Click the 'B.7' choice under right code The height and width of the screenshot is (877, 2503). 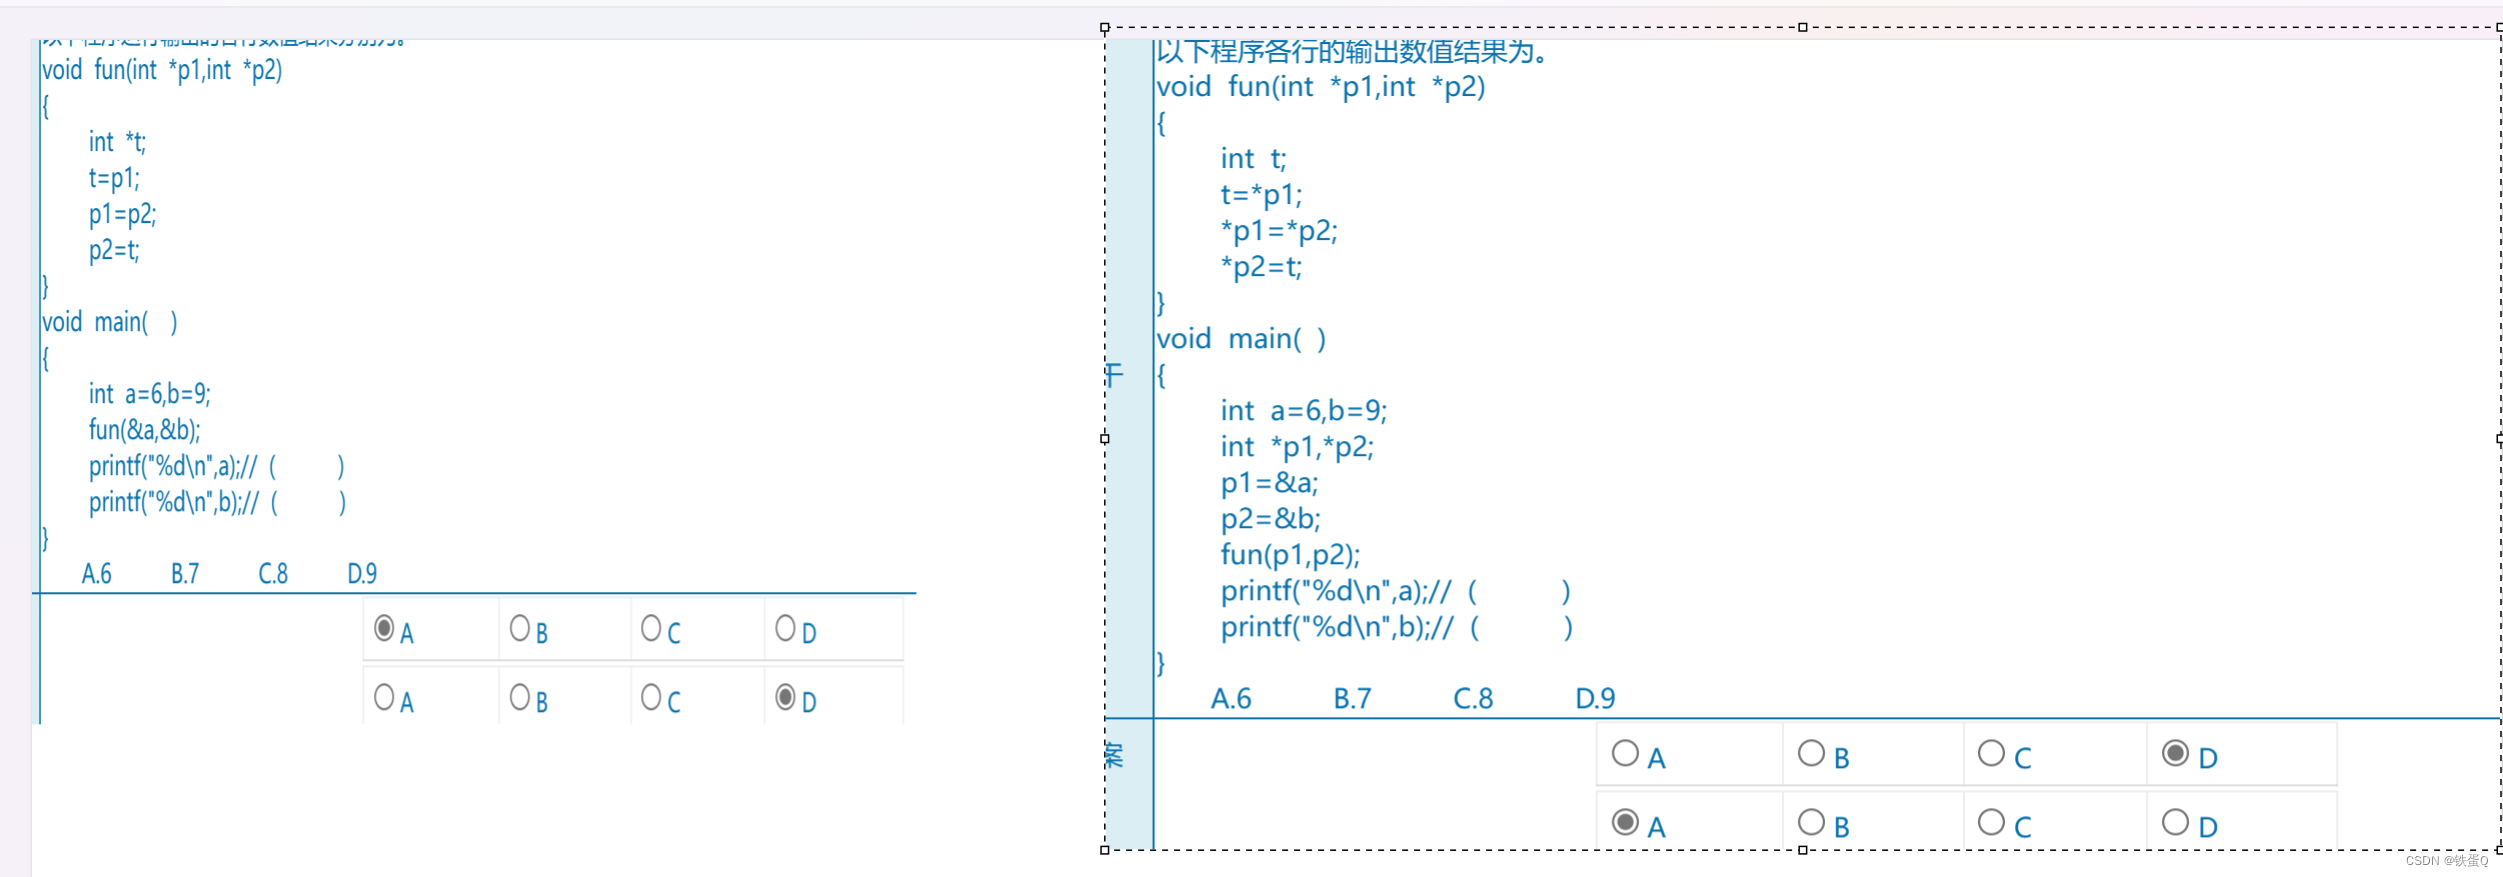1353,699
